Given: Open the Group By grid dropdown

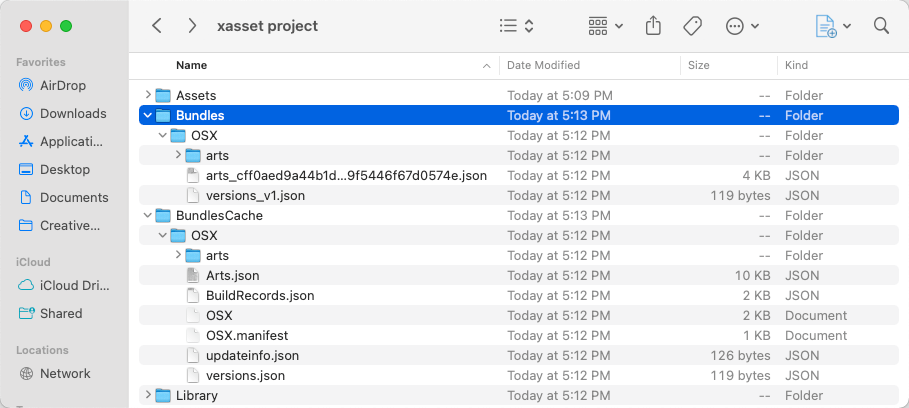Looking at the screenshot, I should point(605,26).
